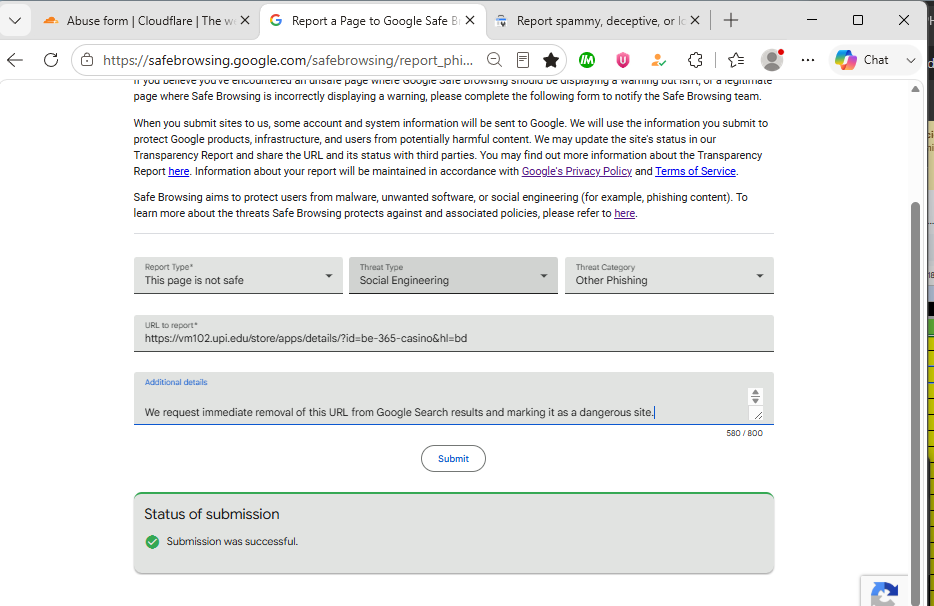
Task: Click the Additional details scroll stepper arrows
Action: 755,396
